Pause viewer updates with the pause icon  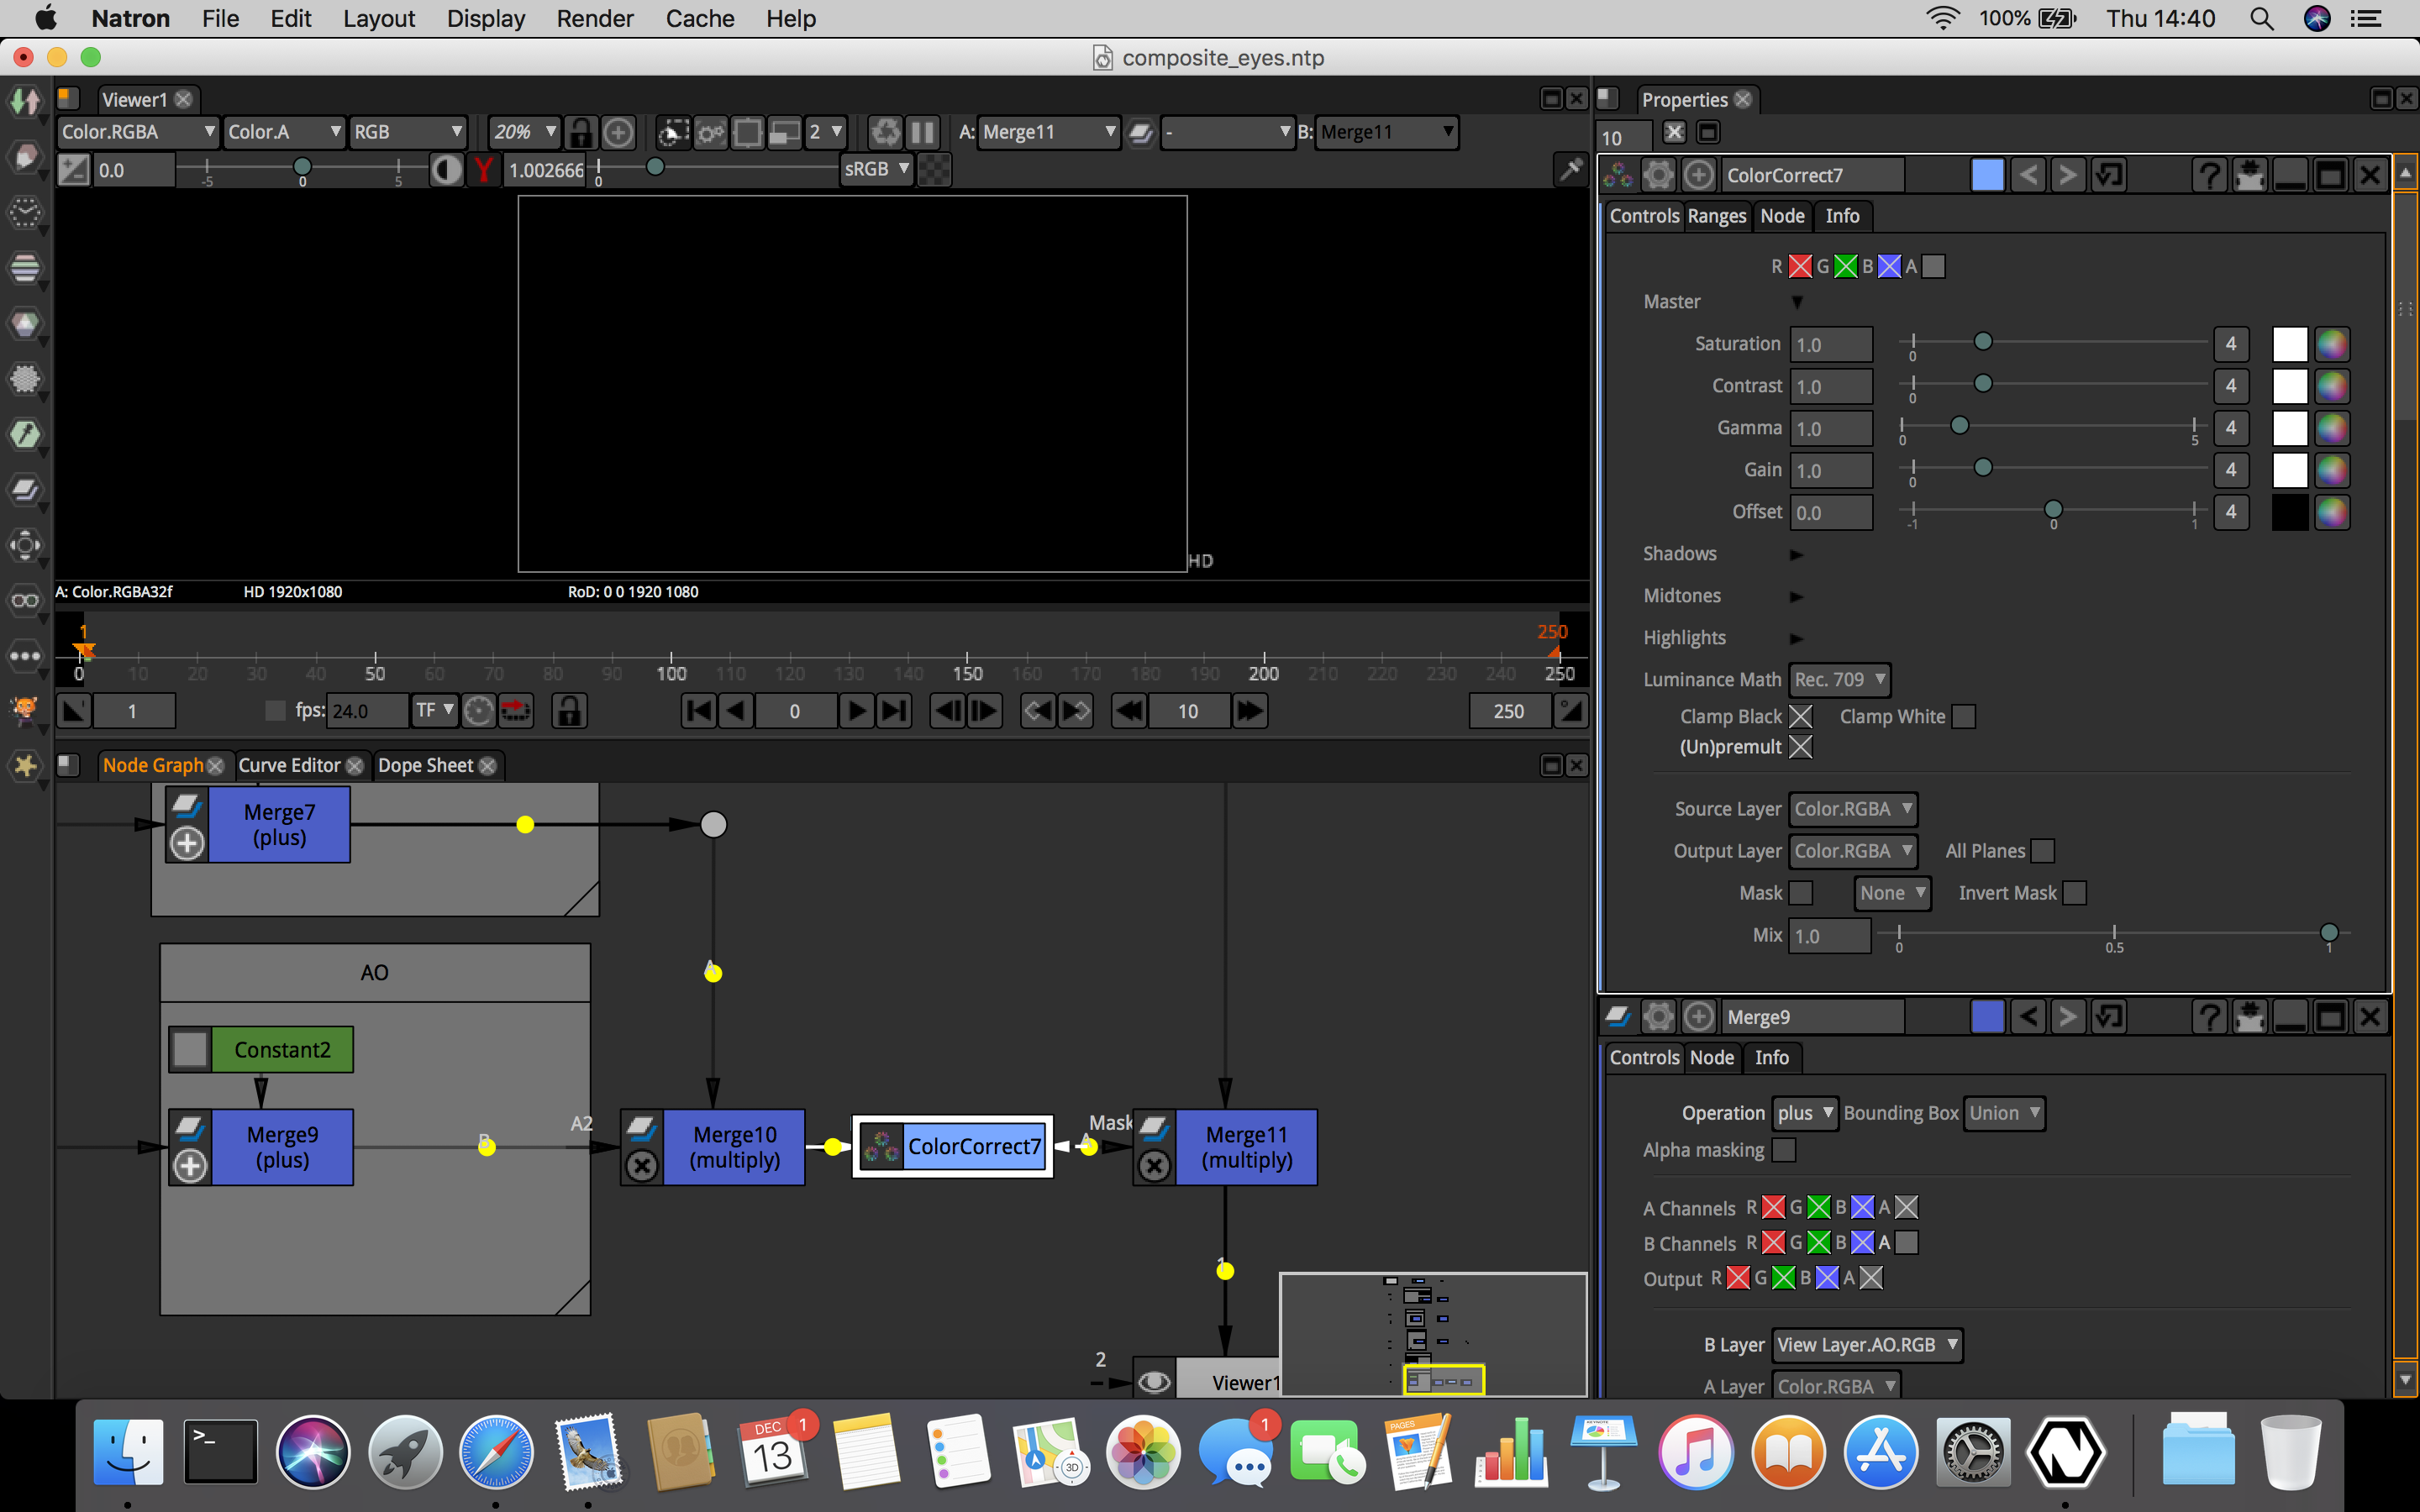(x=922, y=132)
